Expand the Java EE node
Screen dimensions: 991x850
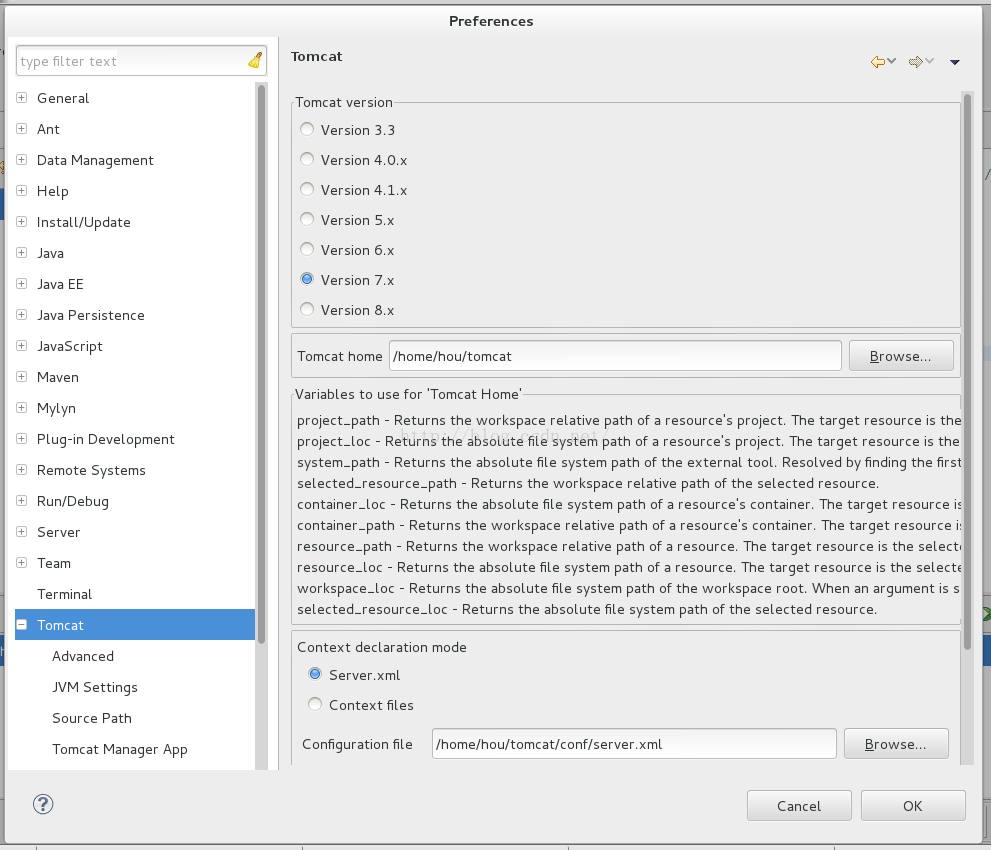(21, 283)
